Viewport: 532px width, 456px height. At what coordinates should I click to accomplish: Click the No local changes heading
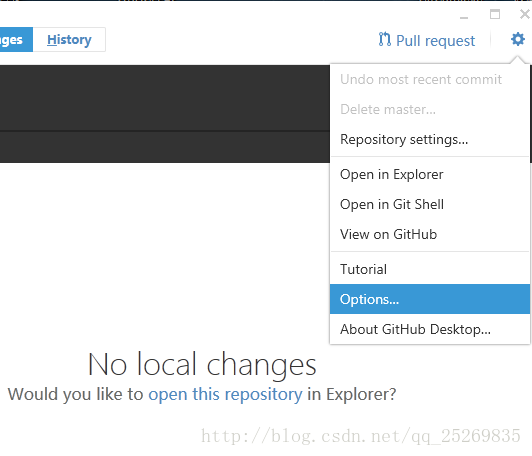point(202,364)
